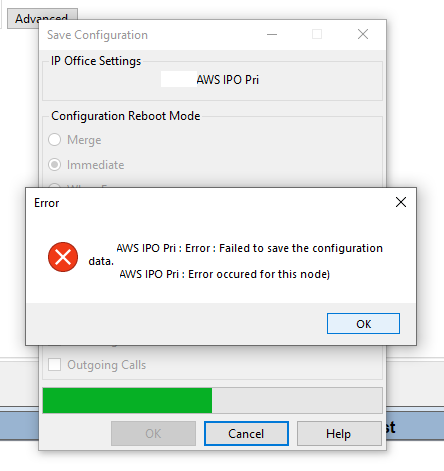Open Help from Save Configuration dialog
The width and height of the screenshot is (444, 471).
pyautogui.click(x=339, y=433)
